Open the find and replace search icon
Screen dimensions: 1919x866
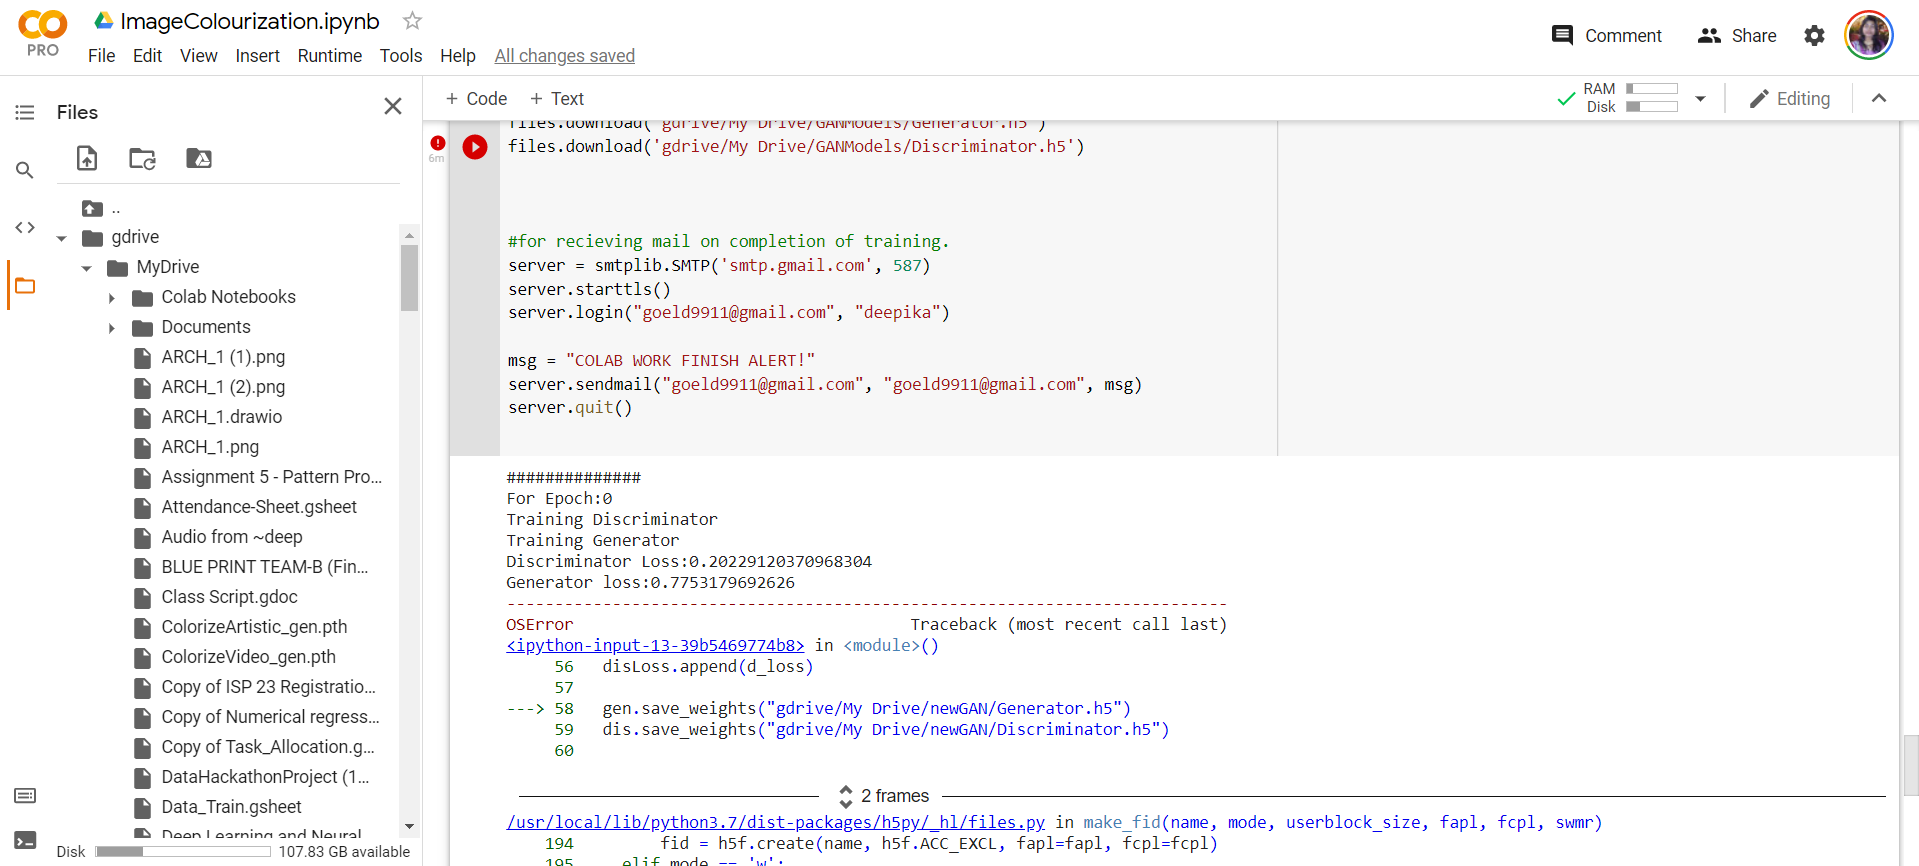pos(25,170)
